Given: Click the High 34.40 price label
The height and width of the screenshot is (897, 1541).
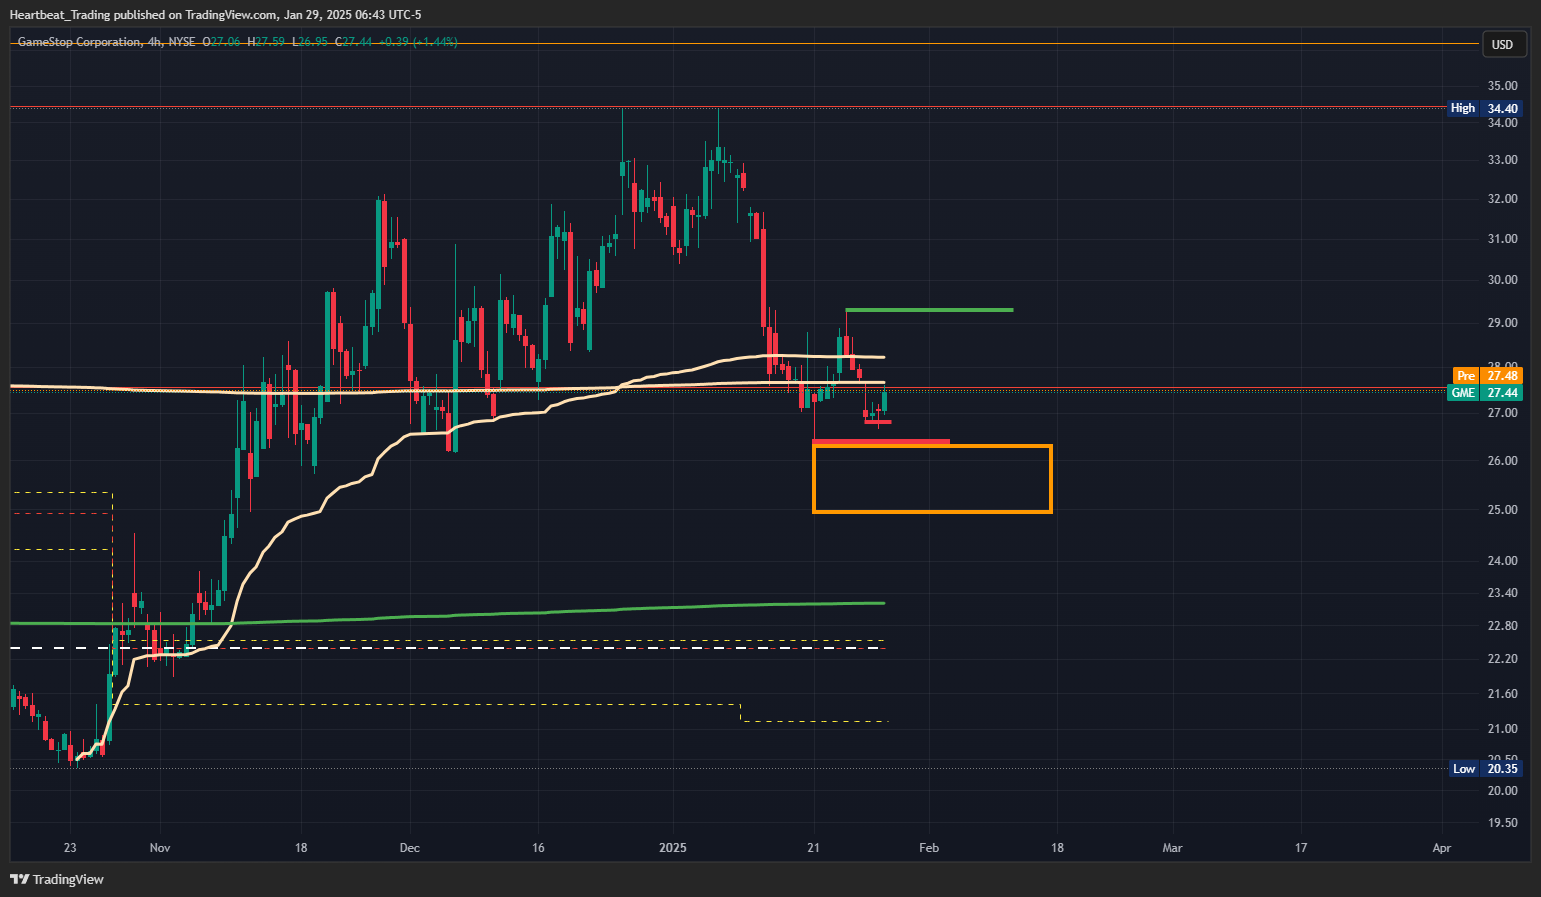Looking at the screenshot, I should 1485,108.
